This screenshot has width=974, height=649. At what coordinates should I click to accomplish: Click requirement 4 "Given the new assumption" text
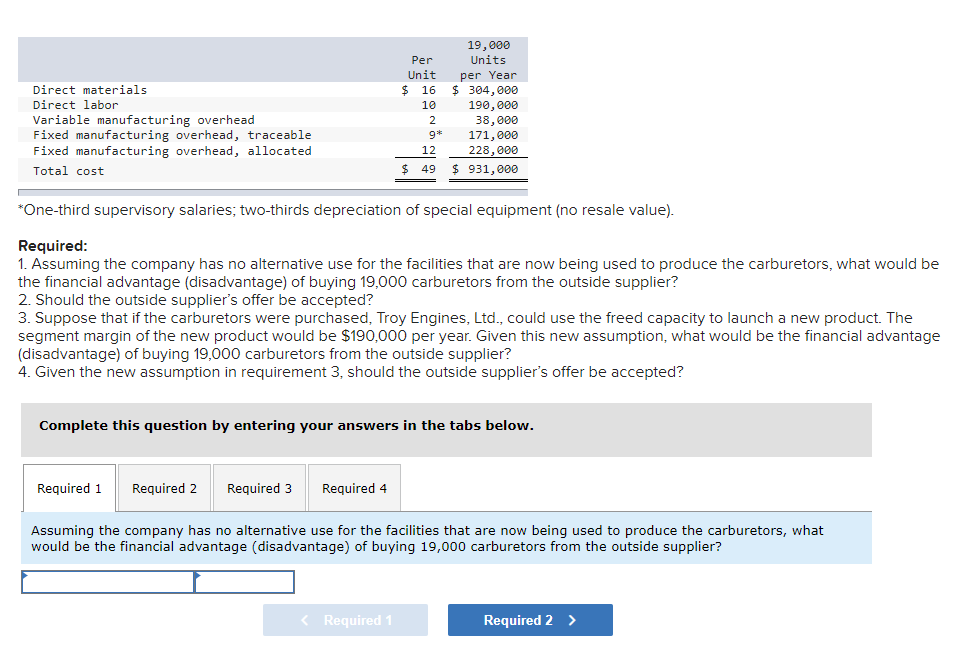(x=351, y=372)
